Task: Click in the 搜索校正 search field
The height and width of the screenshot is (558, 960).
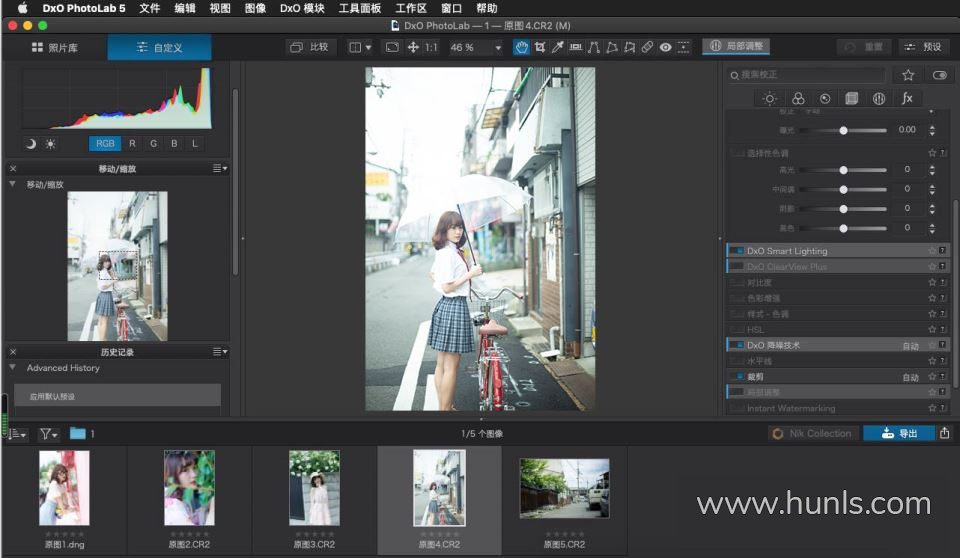Action: (x=806, y=75)
